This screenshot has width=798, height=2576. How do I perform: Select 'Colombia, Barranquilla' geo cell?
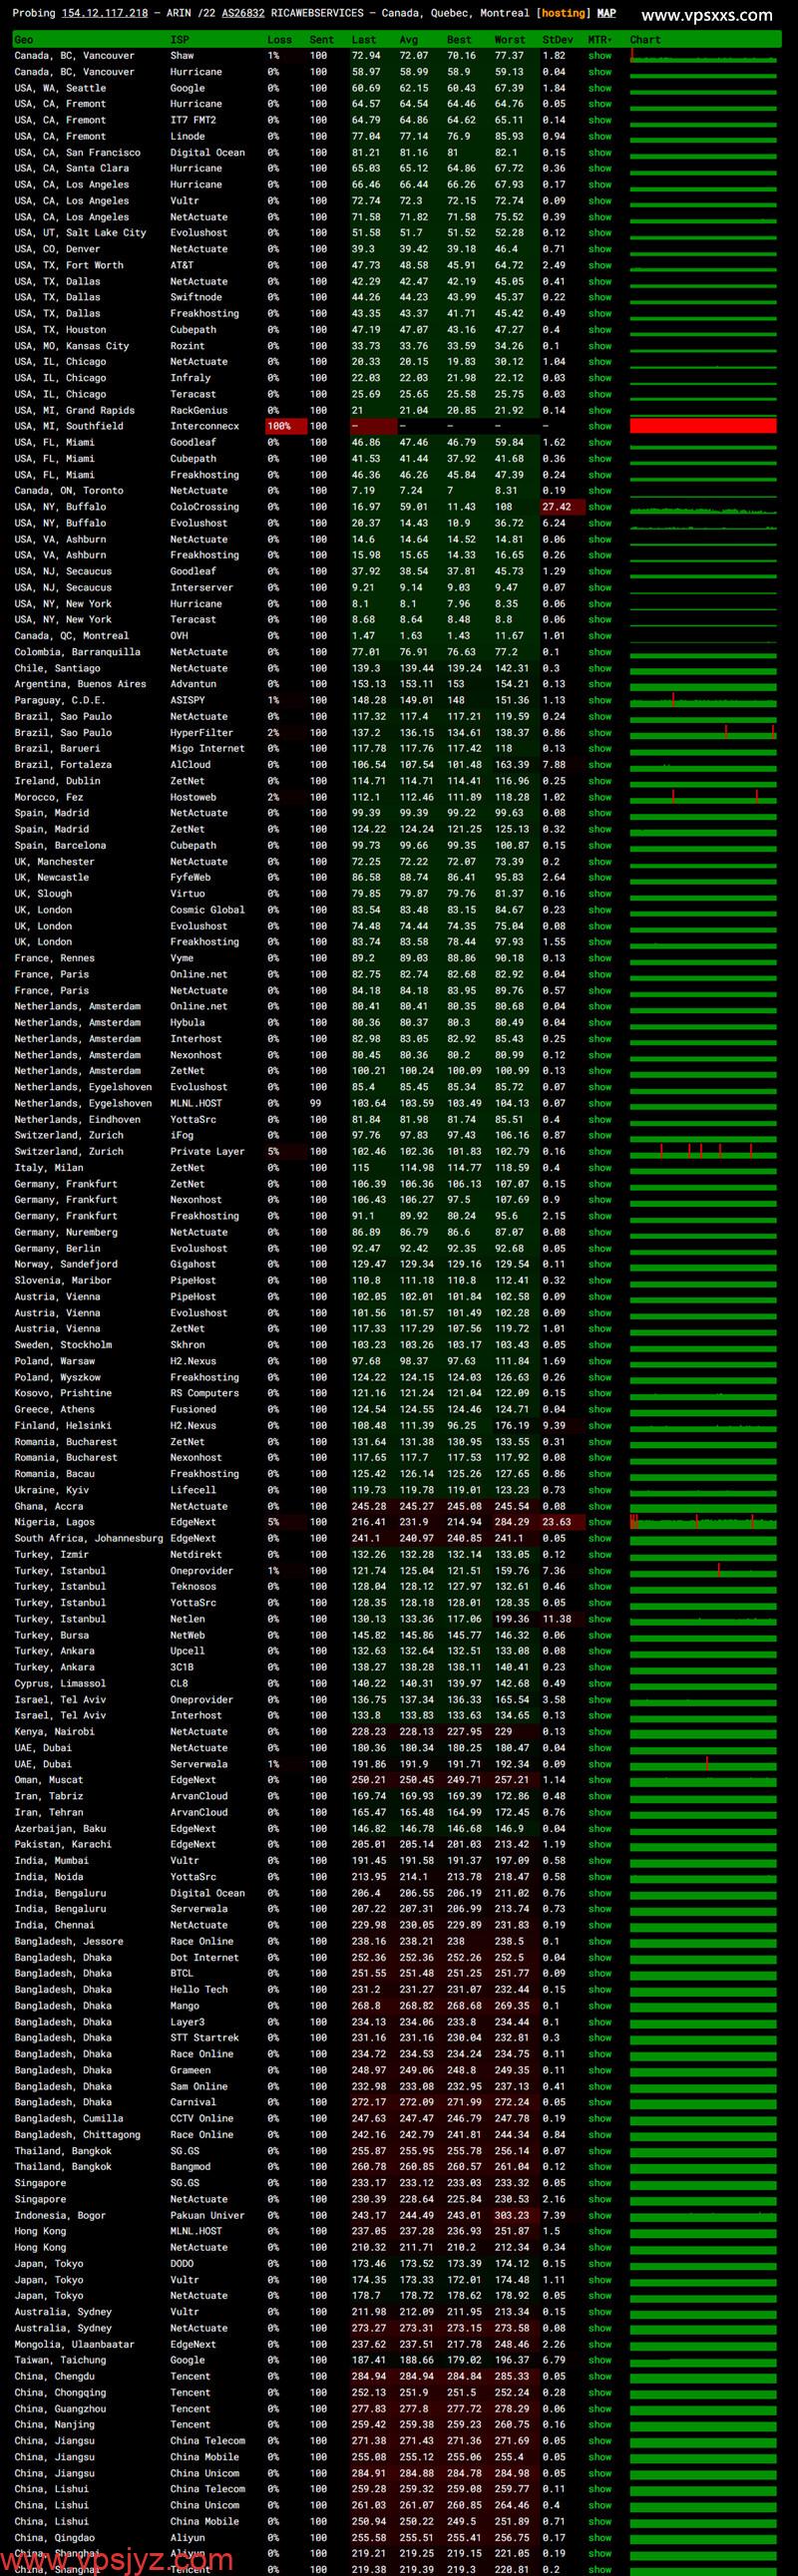tap(78, 652)
